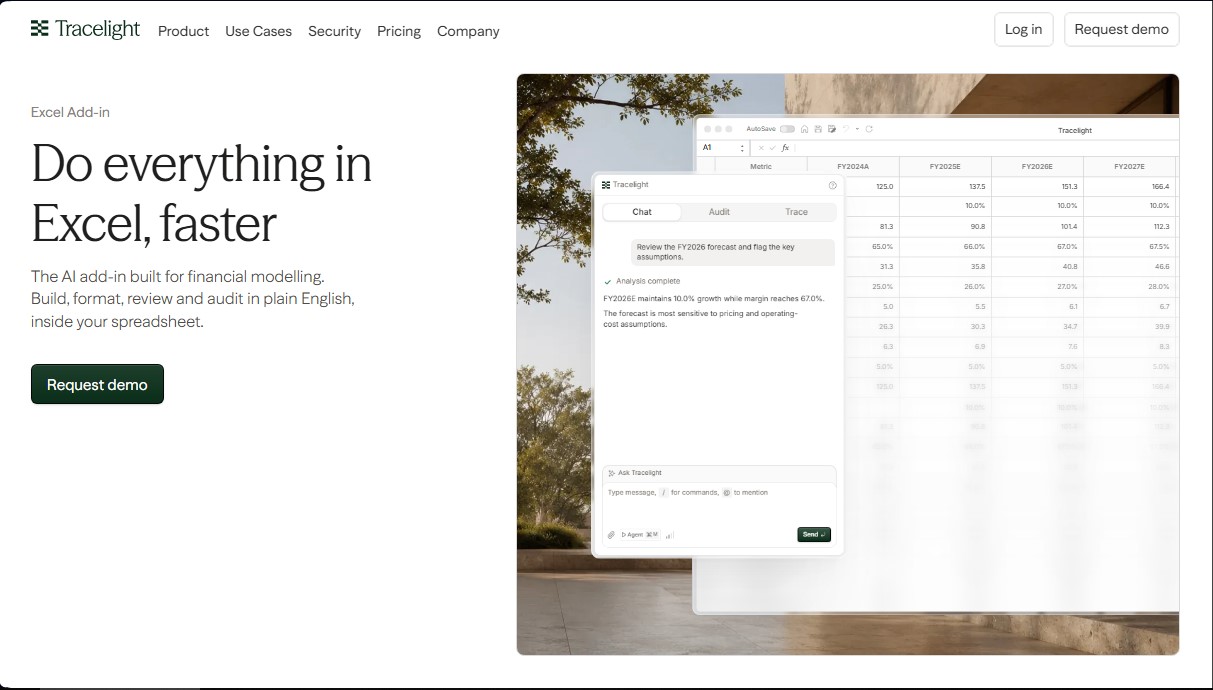The image size is (1213, 690).
Task: Click the help icon in Tracelight panel
Action: coord(833,185)
